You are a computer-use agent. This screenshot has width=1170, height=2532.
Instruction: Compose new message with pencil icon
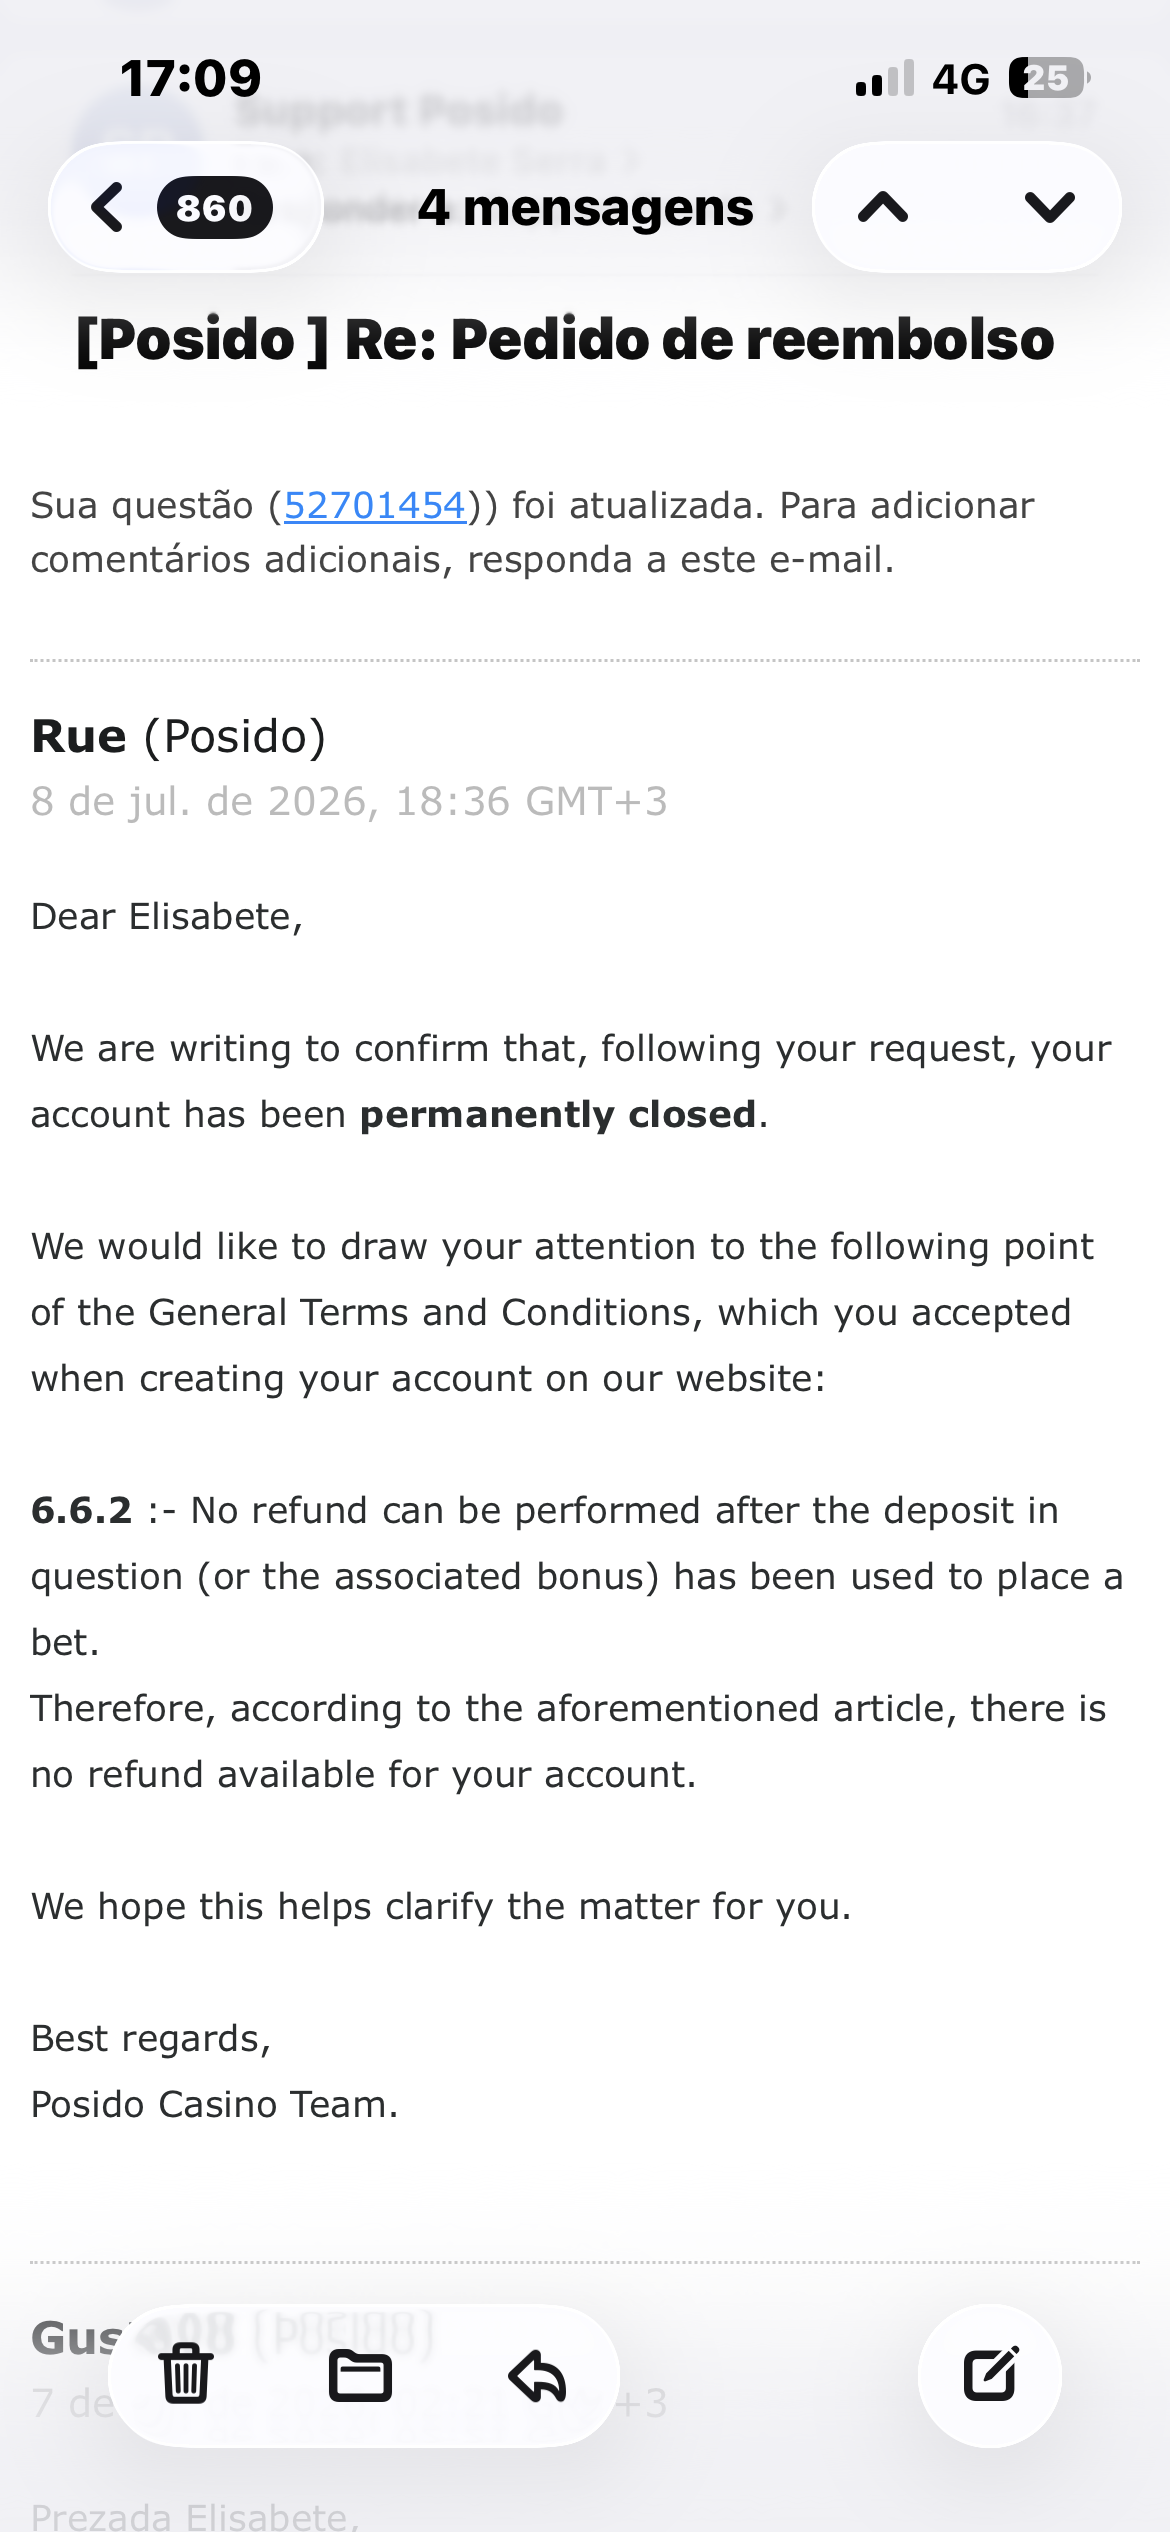tap(990, 2374)
